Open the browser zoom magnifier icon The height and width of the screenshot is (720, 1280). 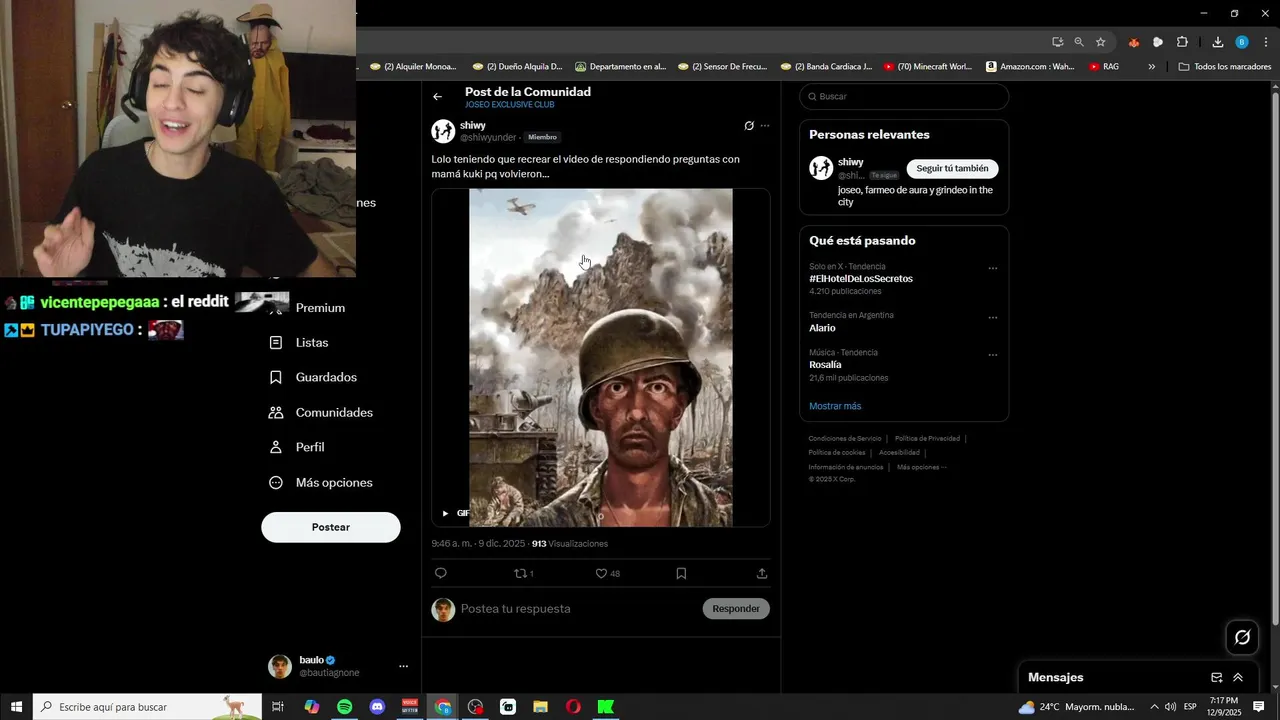tap(1079, 42)
